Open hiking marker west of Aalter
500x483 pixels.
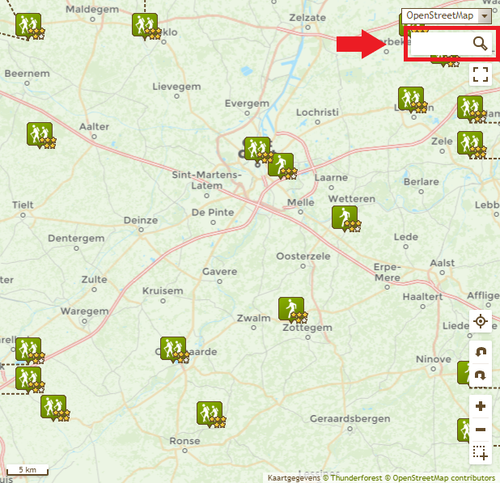40,135
